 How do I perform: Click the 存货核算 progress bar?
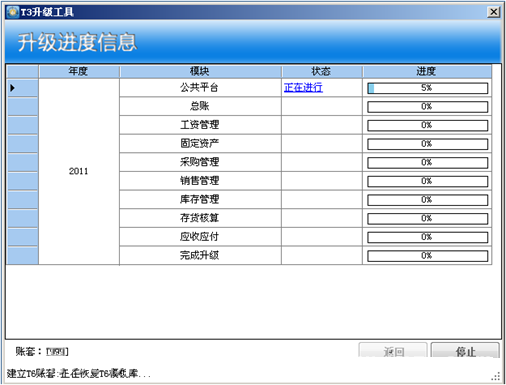point(427,219)
